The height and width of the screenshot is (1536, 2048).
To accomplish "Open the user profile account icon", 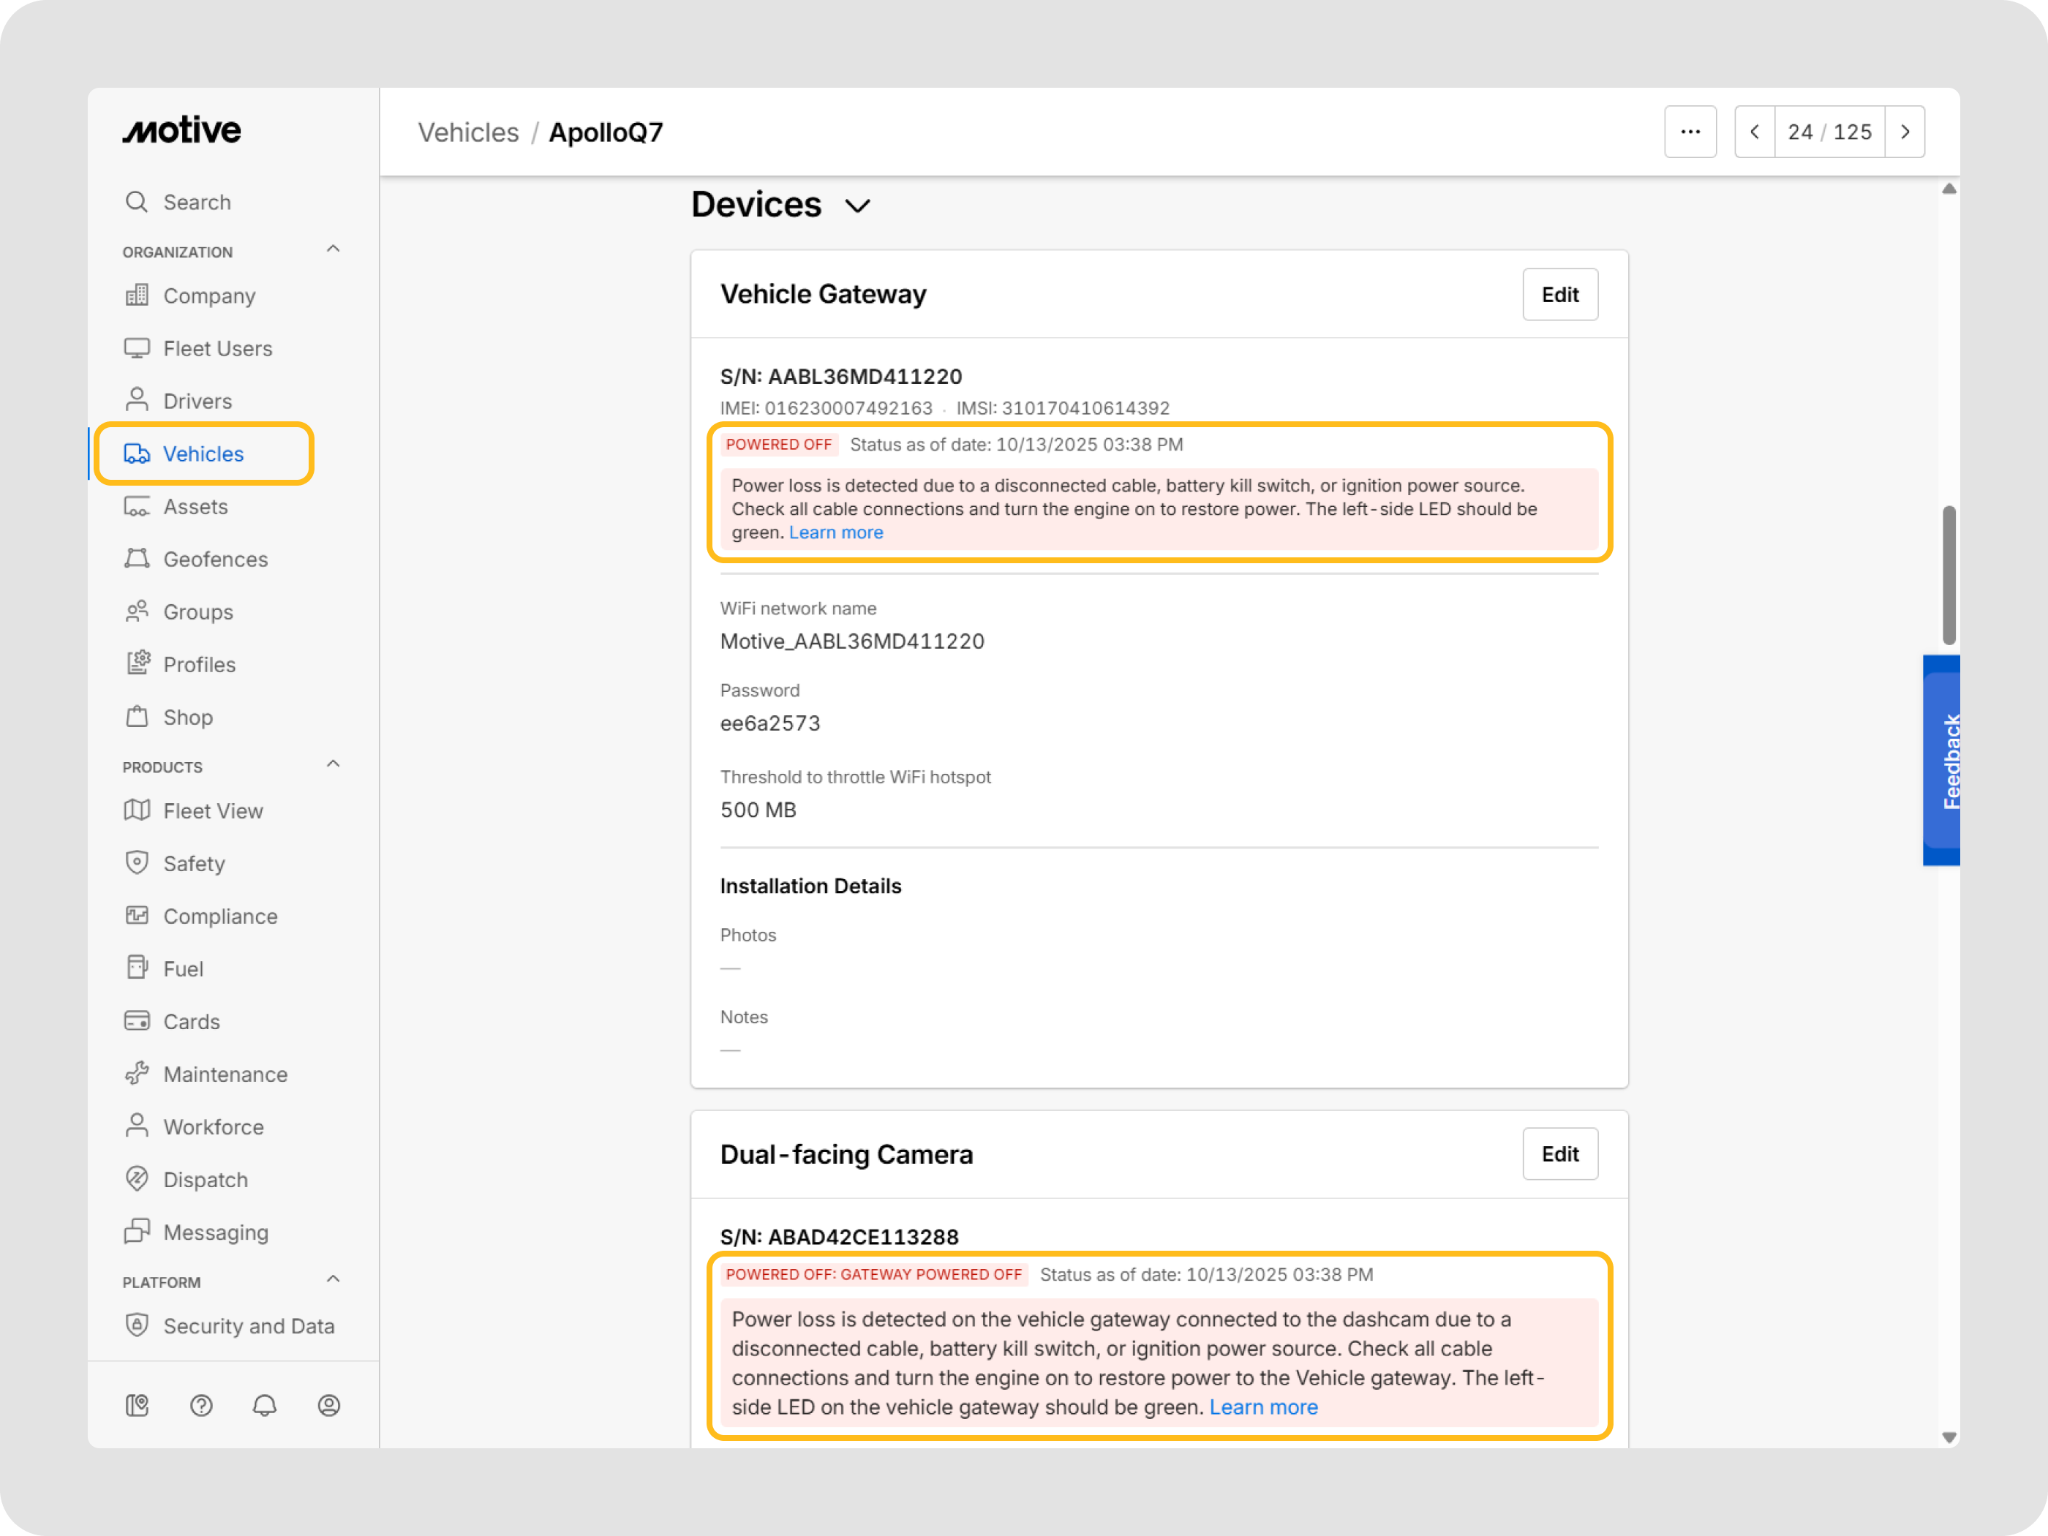I will pyautogui.click(x=328, y=1406).
